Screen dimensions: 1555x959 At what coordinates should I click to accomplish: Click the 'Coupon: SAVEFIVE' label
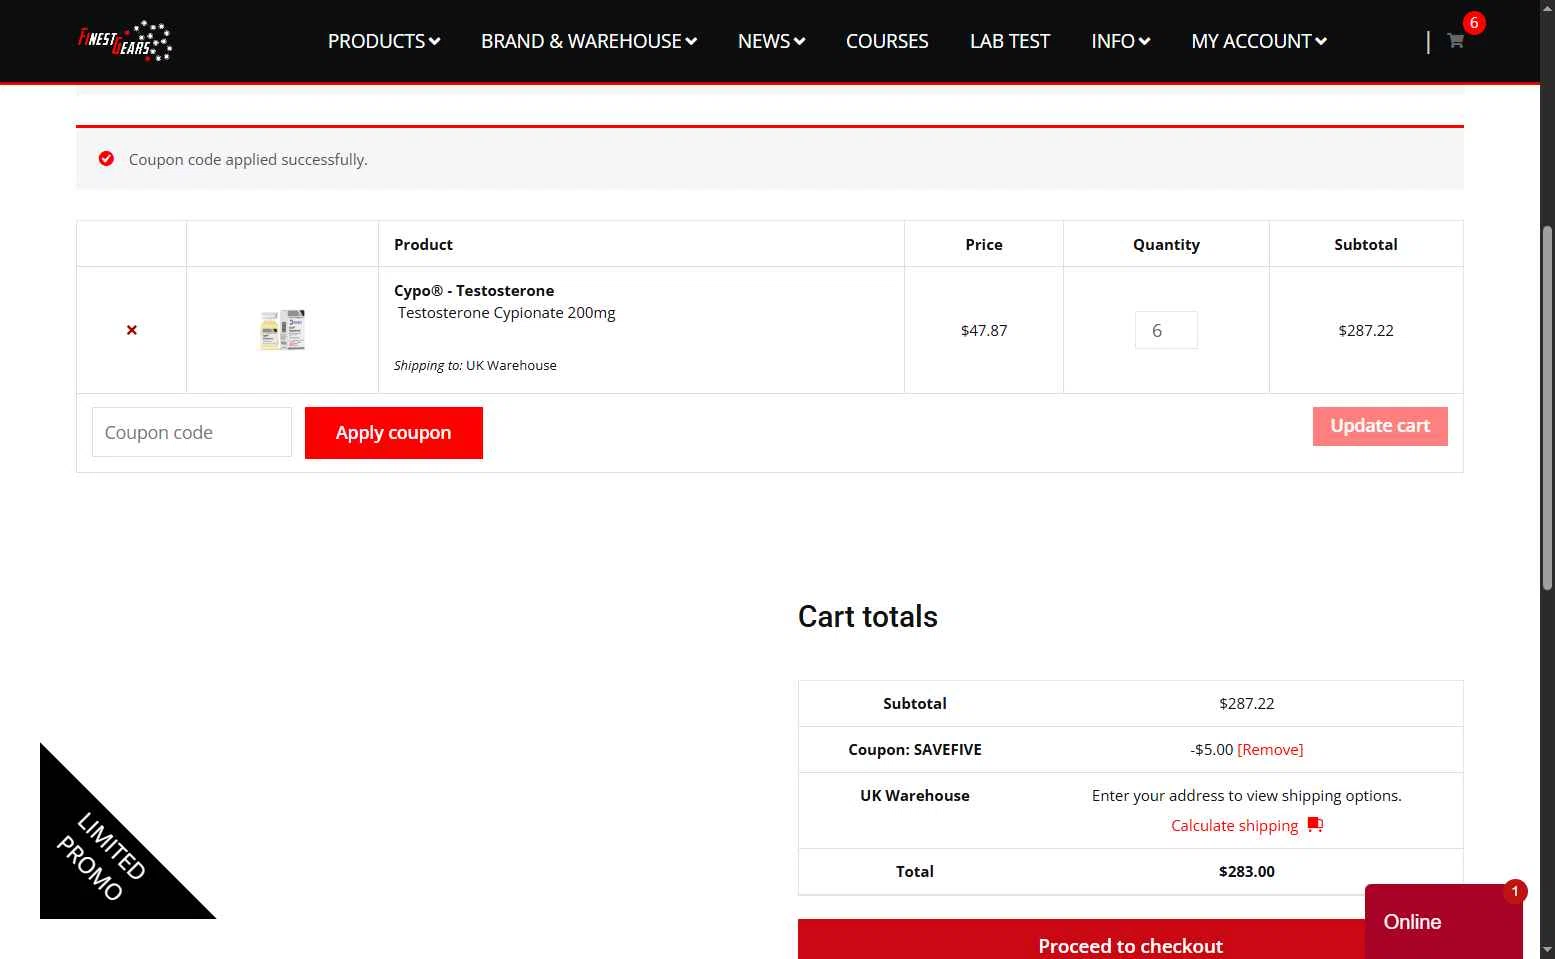pyautogui.click(x=915, y=750)
